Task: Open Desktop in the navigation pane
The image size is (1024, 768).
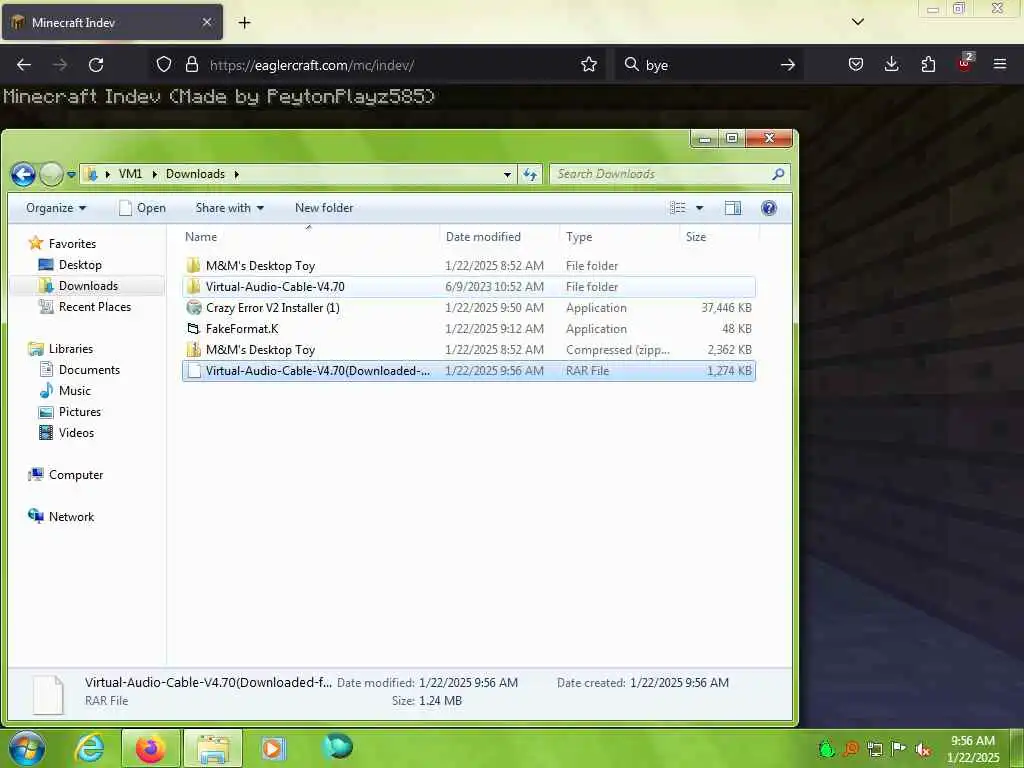Action: pyautogui.click(x=71, y=264)
